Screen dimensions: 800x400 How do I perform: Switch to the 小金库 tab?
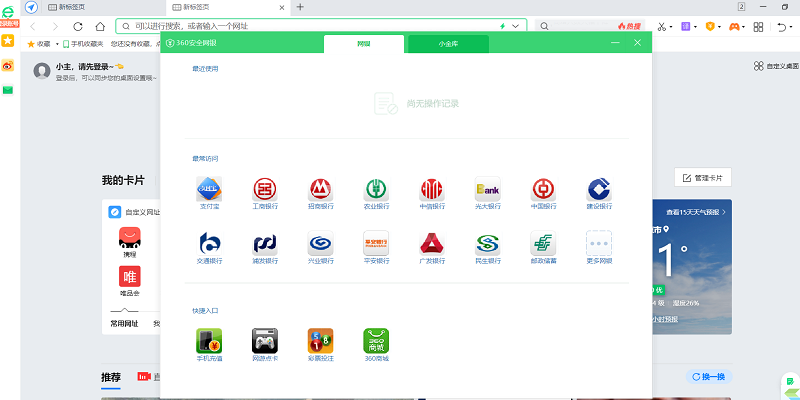(x=448, y=44)
